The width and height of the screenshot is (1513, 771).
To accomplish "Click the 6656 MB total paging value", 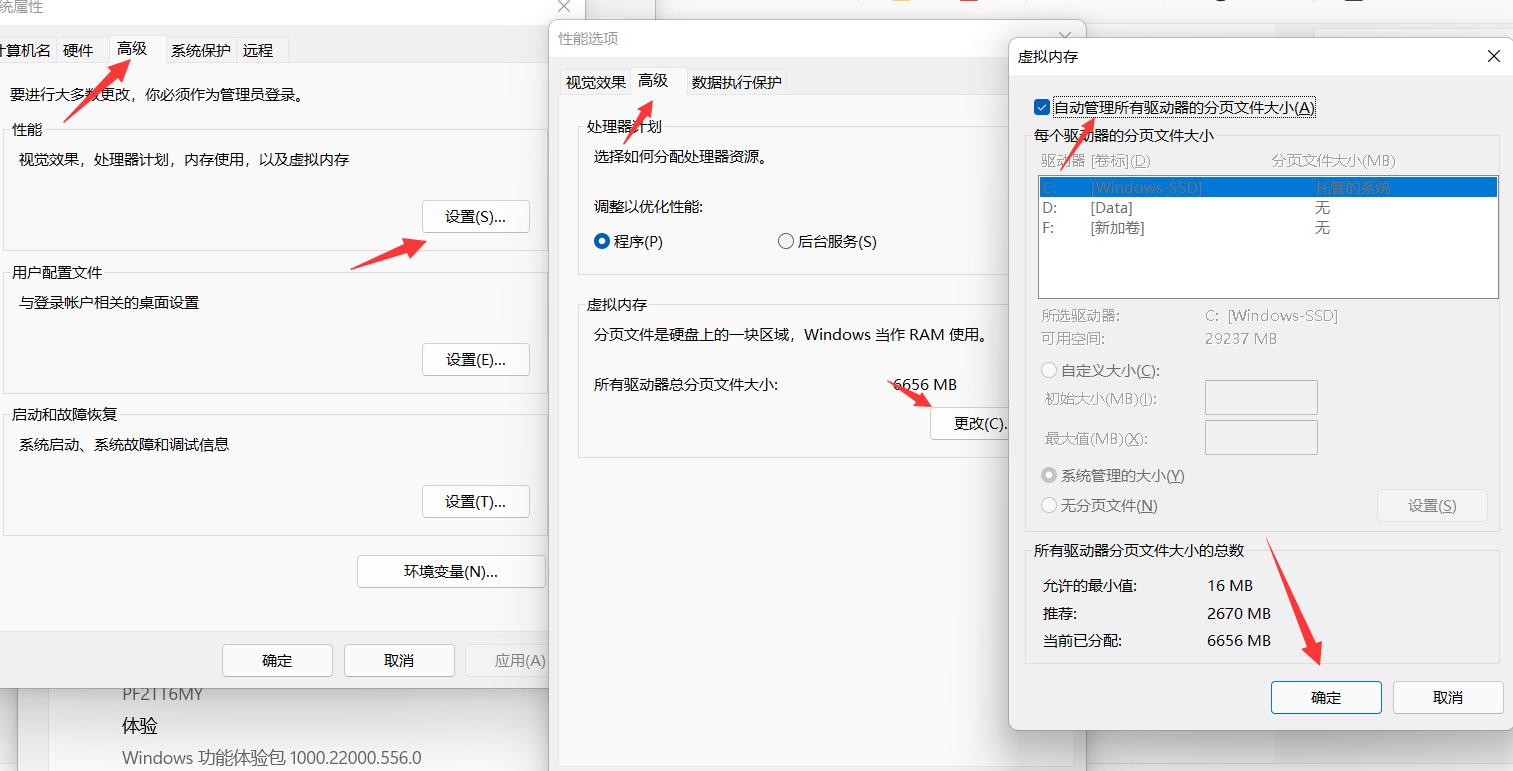I will point(925,385).
